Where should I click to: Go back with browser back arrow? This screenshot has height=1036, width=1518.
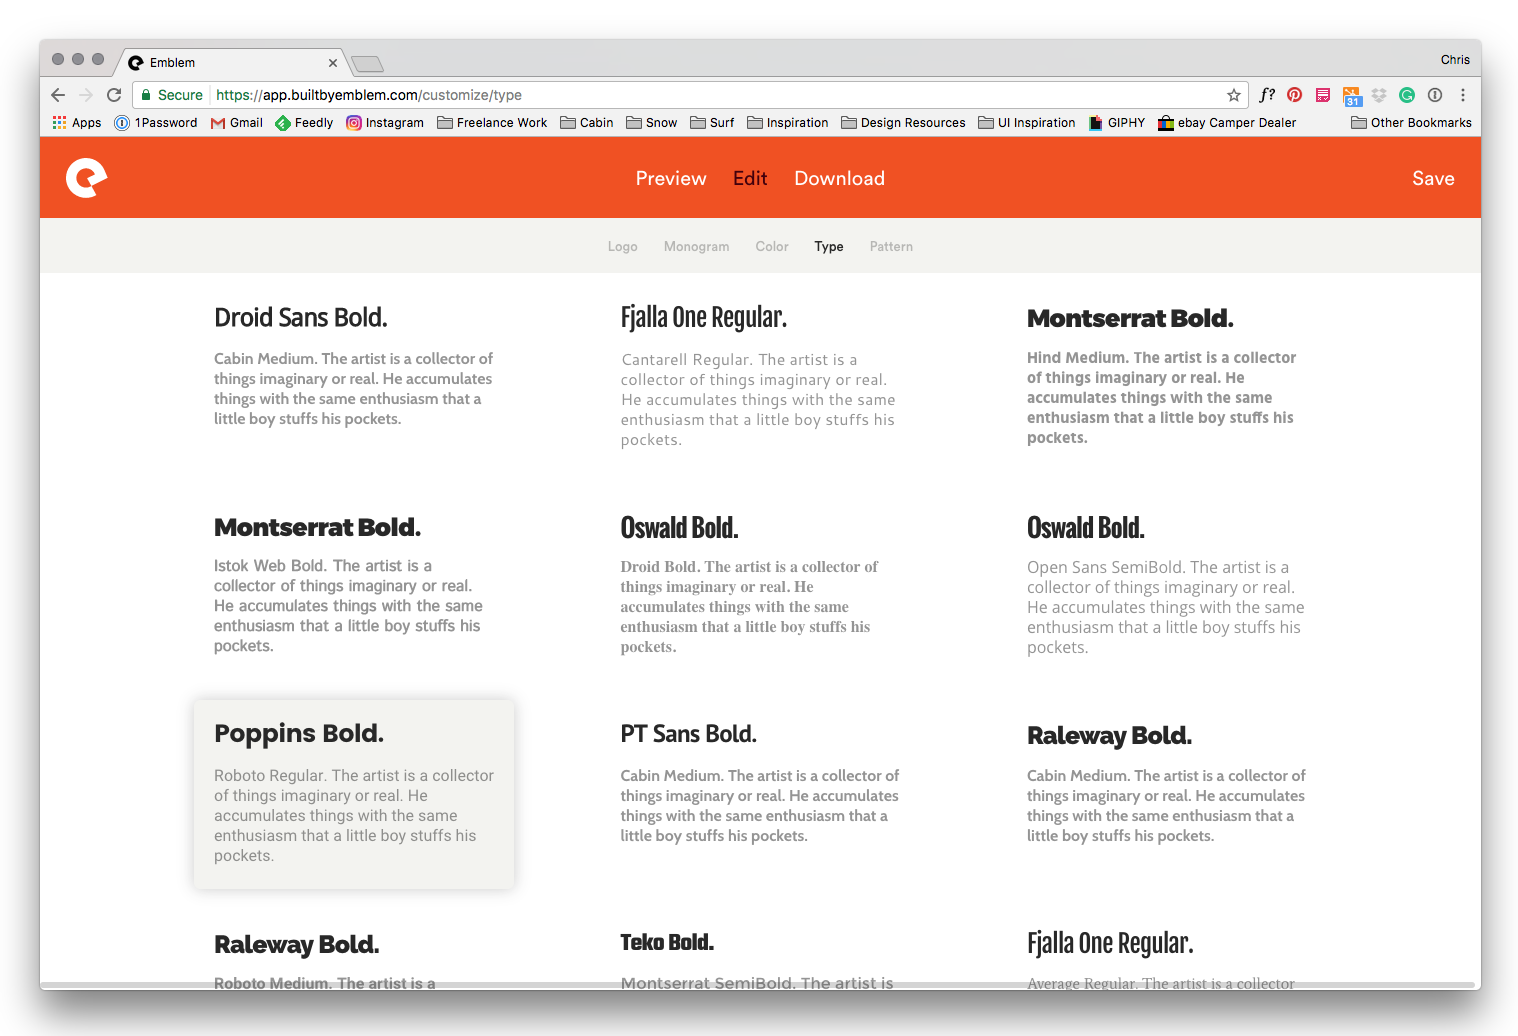(x=58, y=95)
